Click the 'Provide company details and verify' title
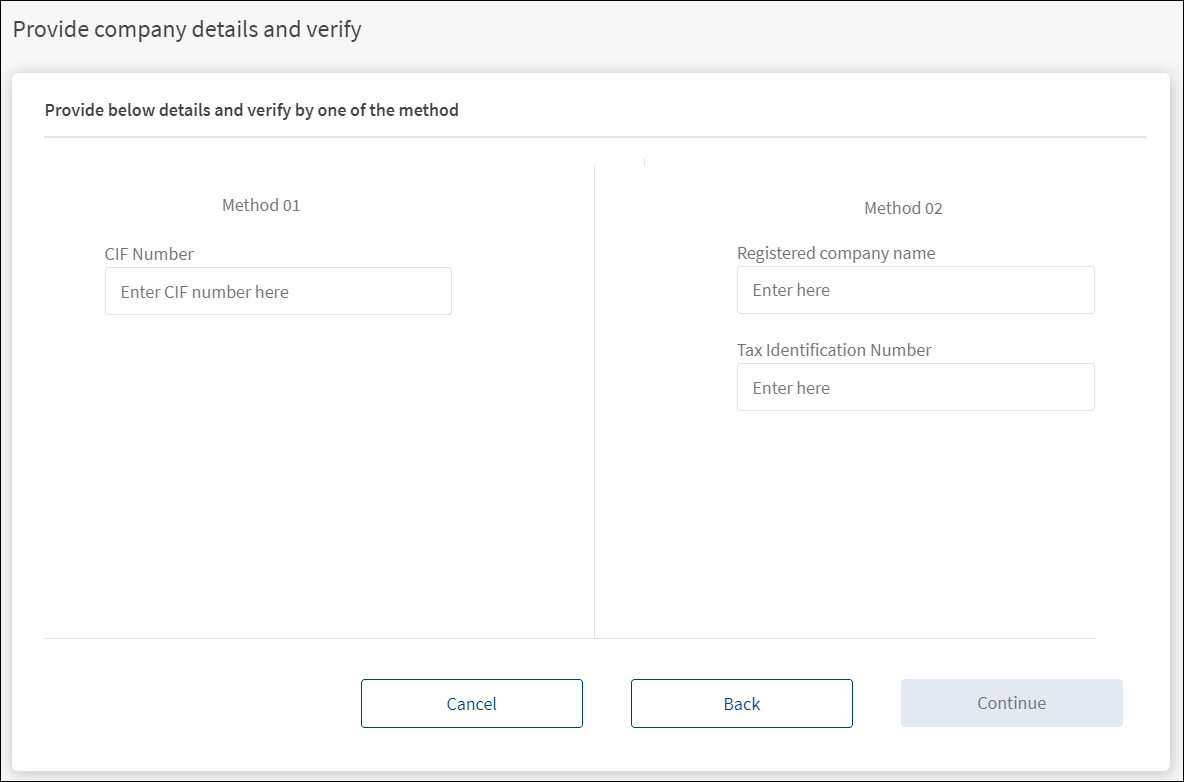This screenshot has height=782, width=1184. (187, 30)
